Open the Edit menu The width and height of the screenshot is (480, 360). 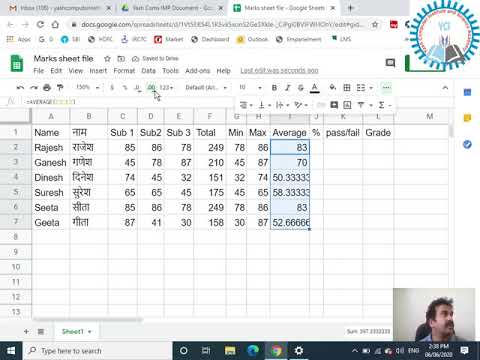tap(56, 71)
